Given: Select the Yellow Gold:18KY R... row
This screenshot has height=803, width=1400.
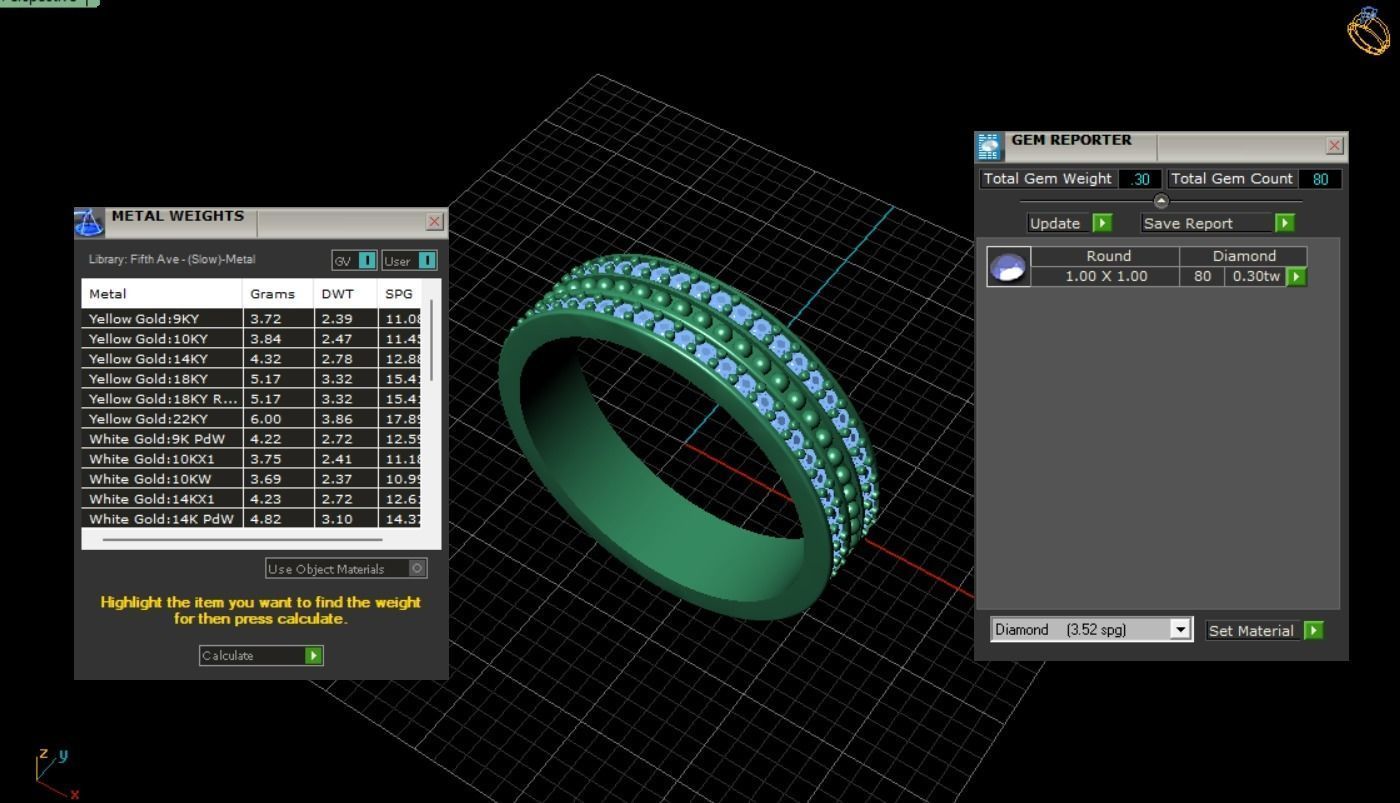Looking at the screenshot, I should coord(252,398).
